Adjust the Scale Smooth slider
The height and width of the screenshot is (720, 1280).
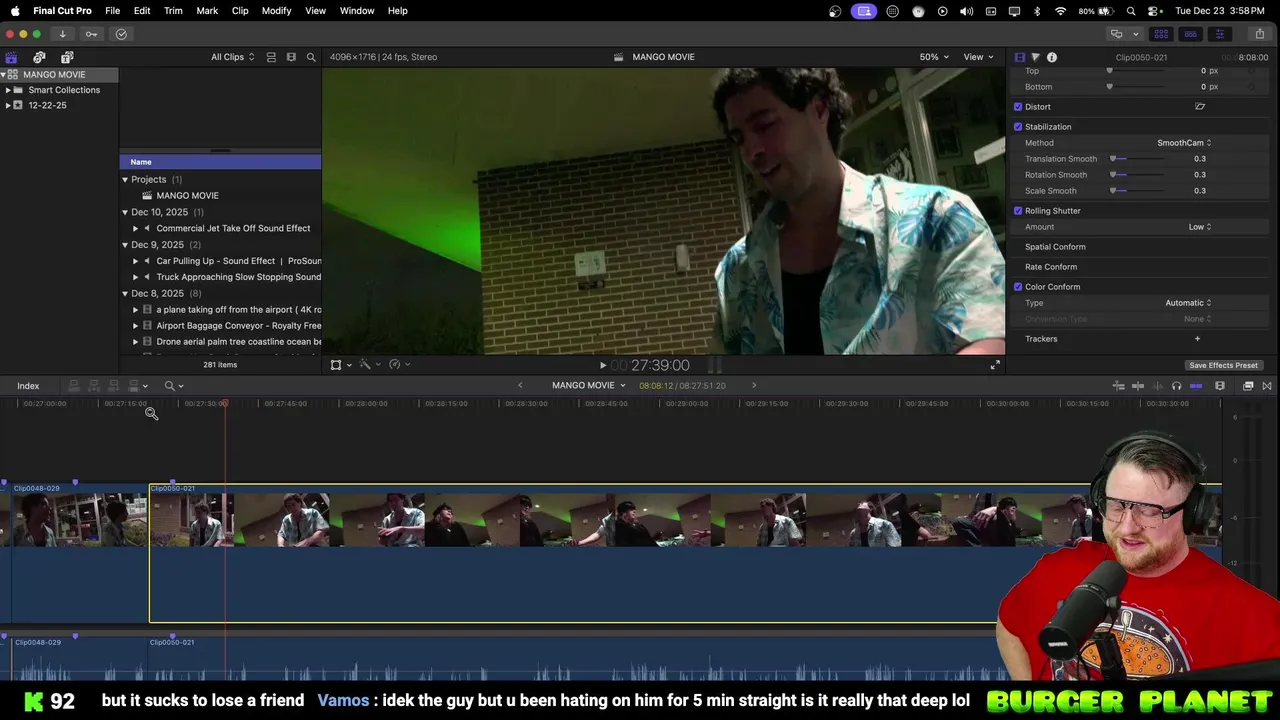(x=1137, y=191)
